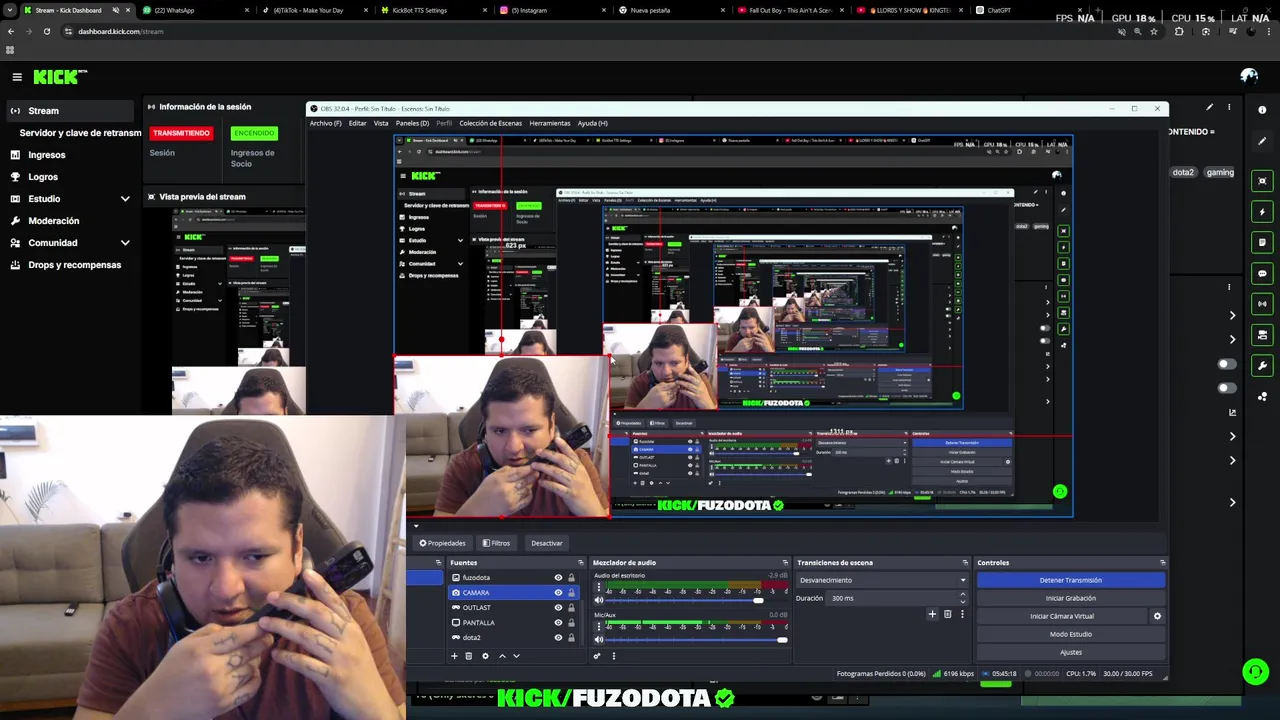Select the green note page icon

(1262, 242)
